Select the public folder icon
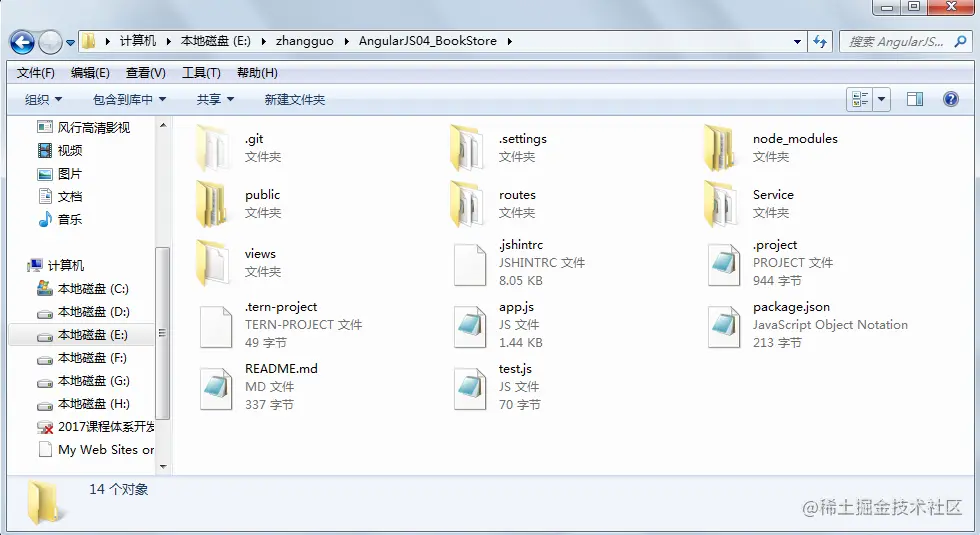Image resolution: width=980 pixels, height=535 pixels. tap(212, 204)
